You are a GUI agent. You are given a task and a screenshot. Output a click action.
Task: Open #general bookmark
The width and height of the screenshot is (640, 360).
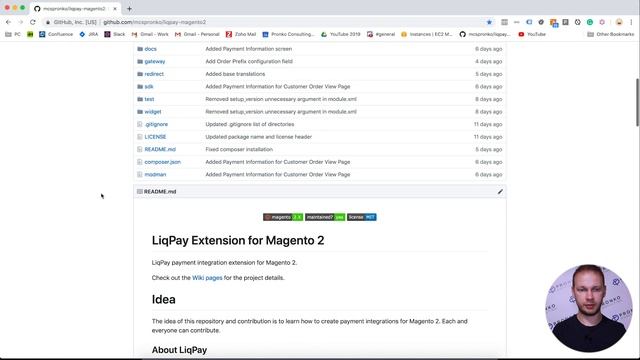coord(381,35)
